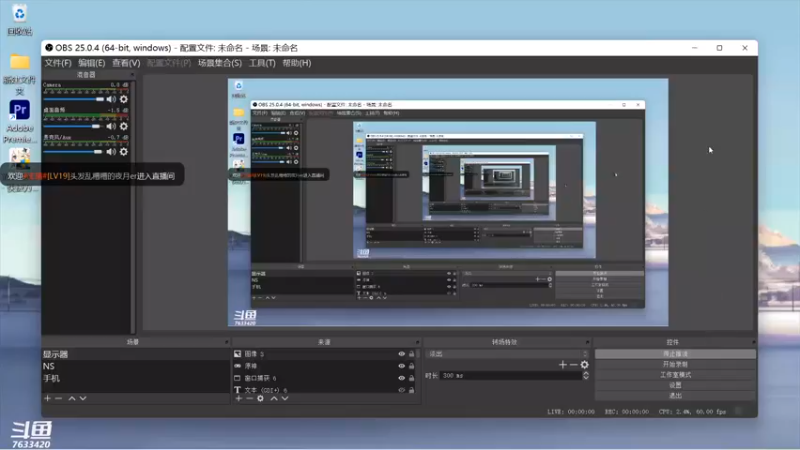800x450 pixels.
Task: Undock the 场景 panel via header icon
Action: (227, 342)
